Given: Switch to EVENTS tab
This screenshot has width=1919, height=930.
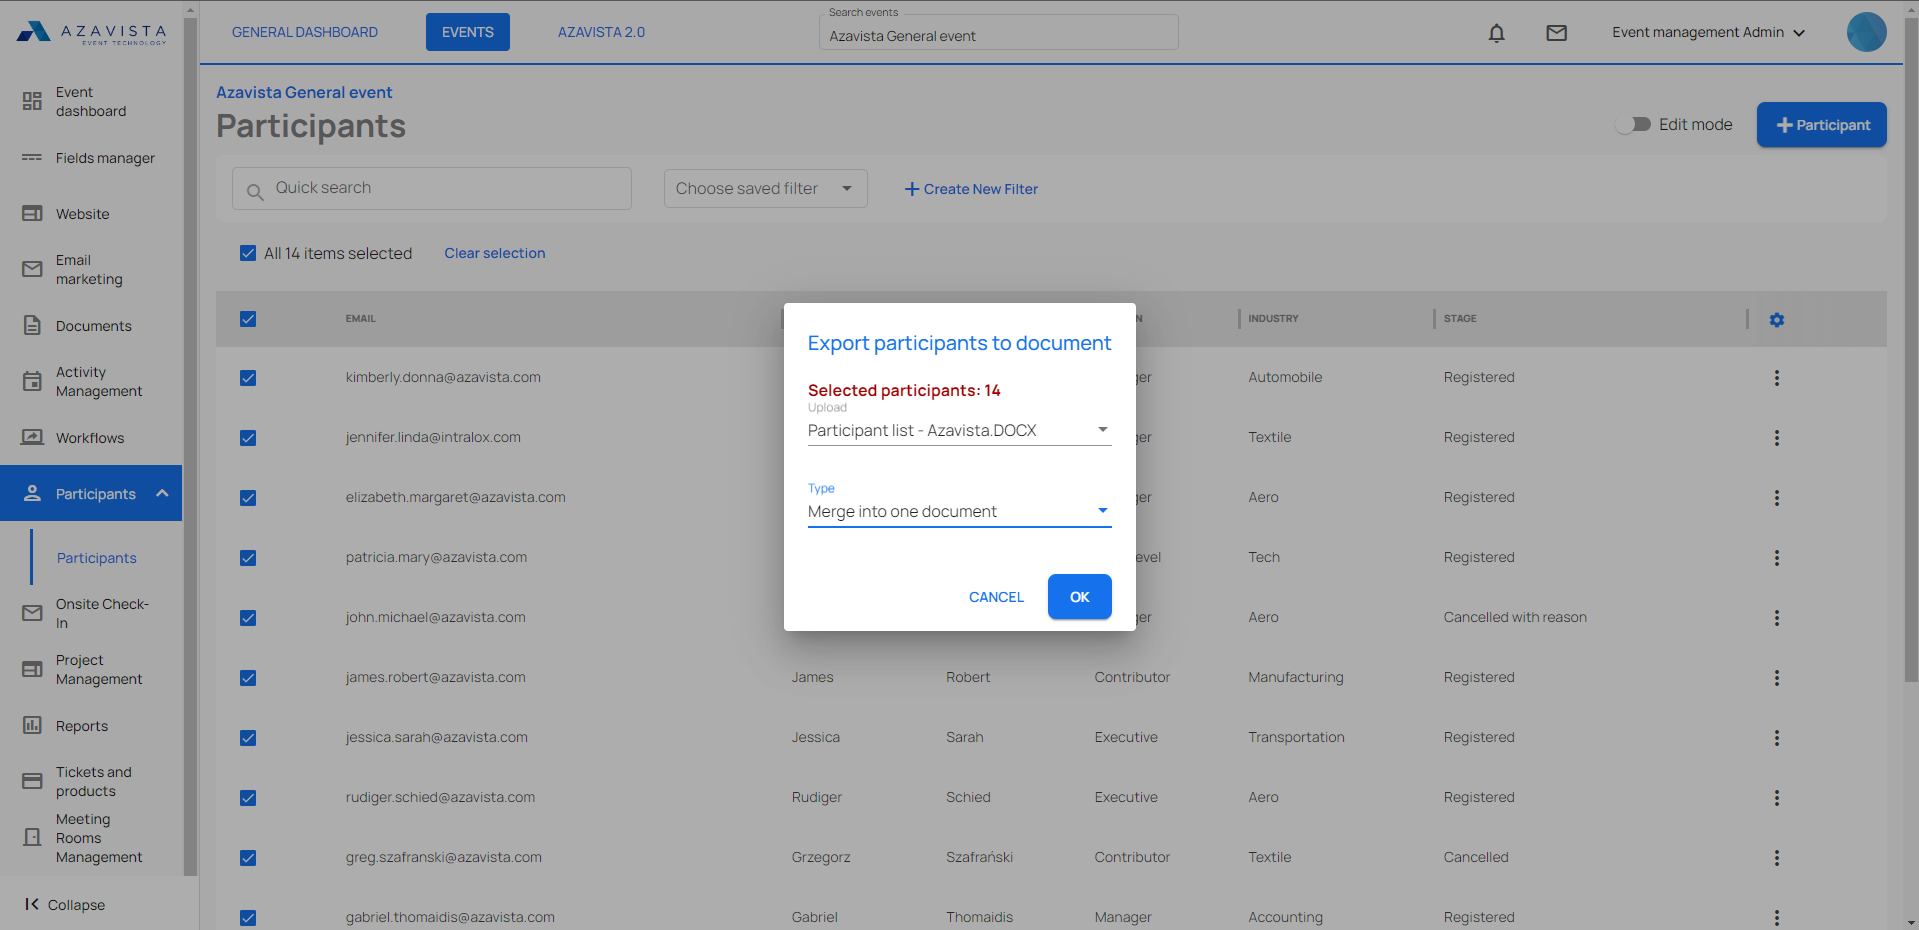Looking at the screenshot, I should click(467, 32).
